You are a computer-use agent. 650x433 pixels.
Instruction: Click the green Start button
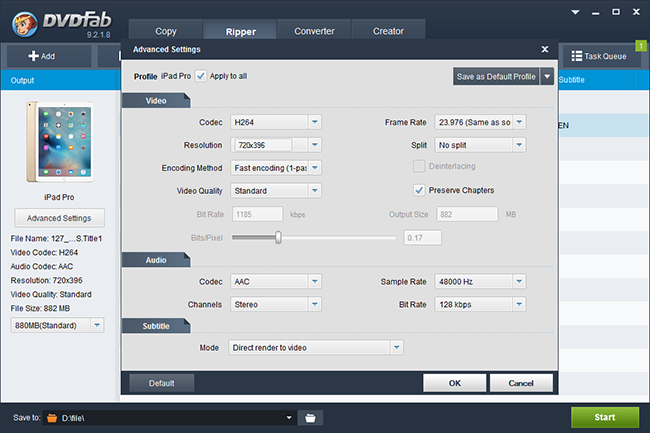point(605,417)
